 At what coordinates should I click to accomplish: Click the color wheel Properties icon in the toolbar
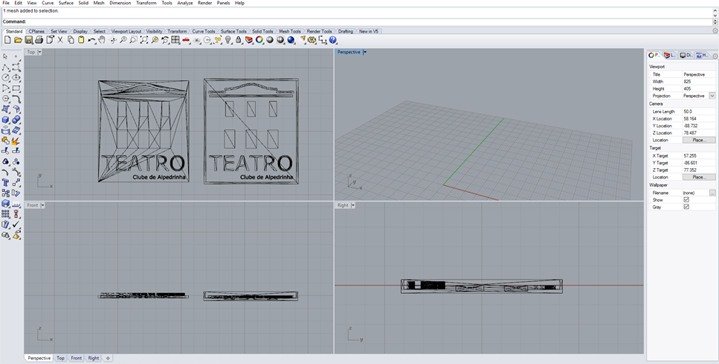[x=259, y=40]
